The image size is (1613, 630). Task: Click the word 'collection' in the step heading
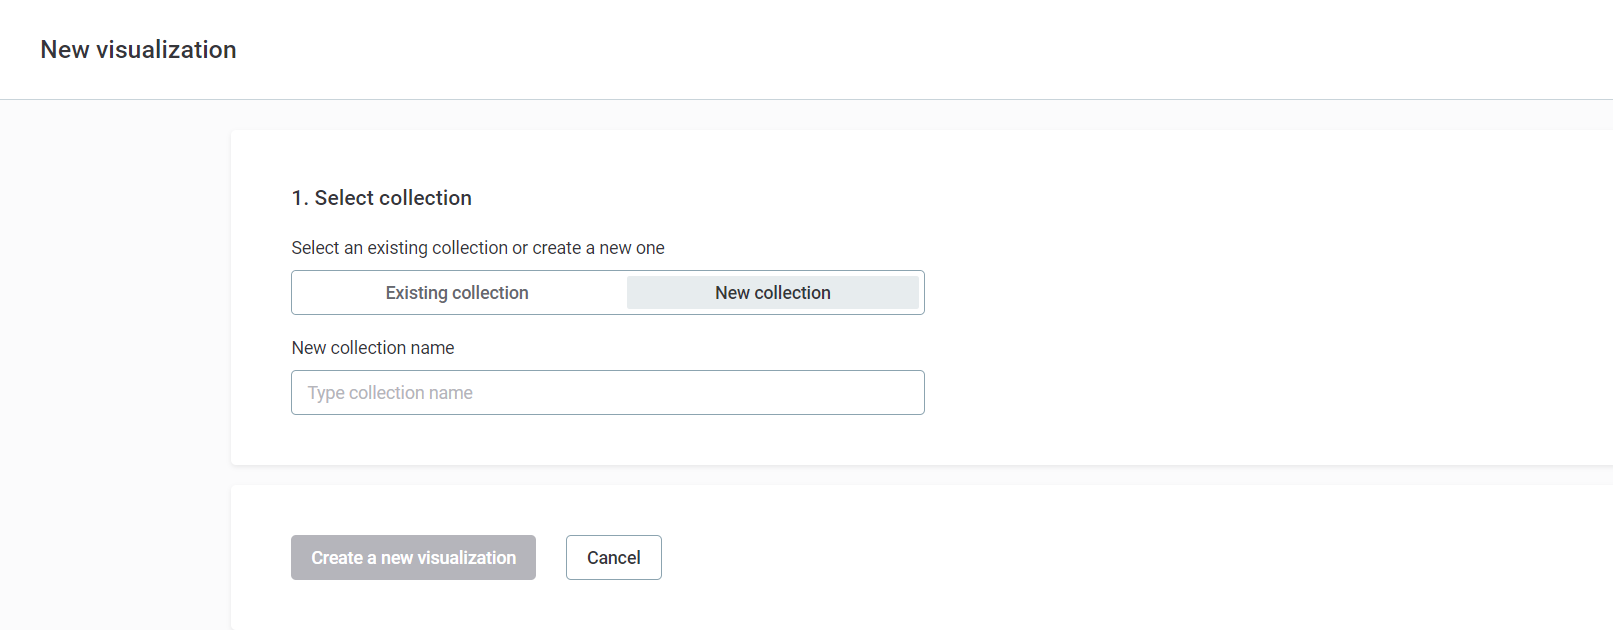pyautogui.click(x=425, y=198)
